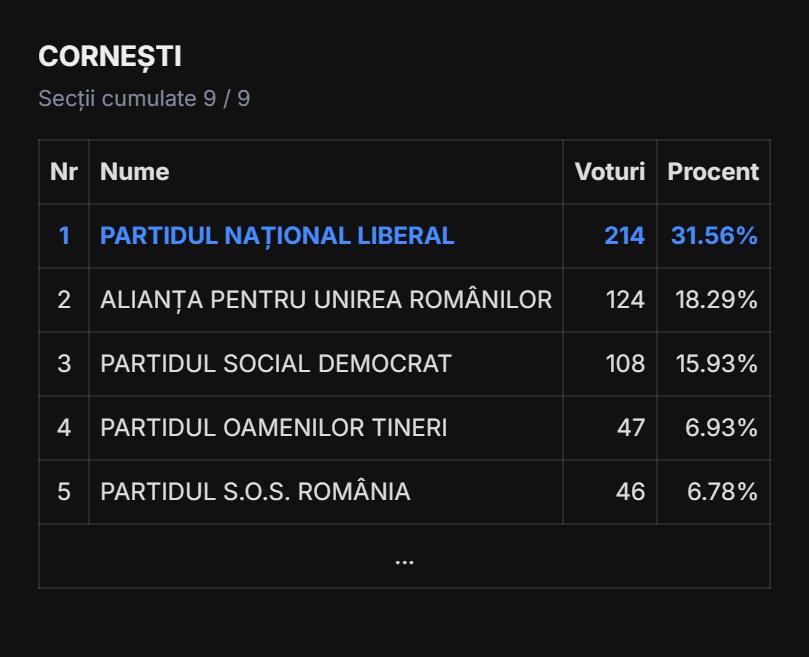
Task: Sort by the Nume column header
Action: click(x=135, y=172)
